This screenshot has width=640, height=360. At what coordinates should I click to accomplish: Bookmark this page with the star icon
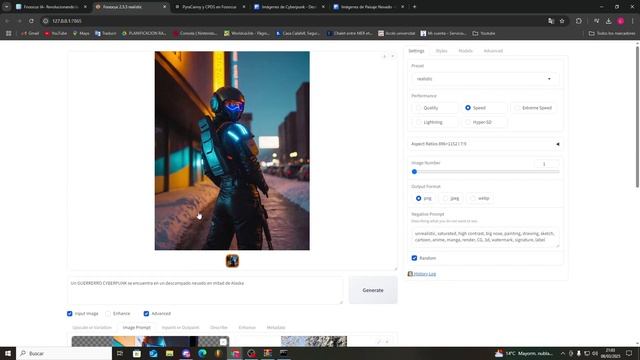562,21
